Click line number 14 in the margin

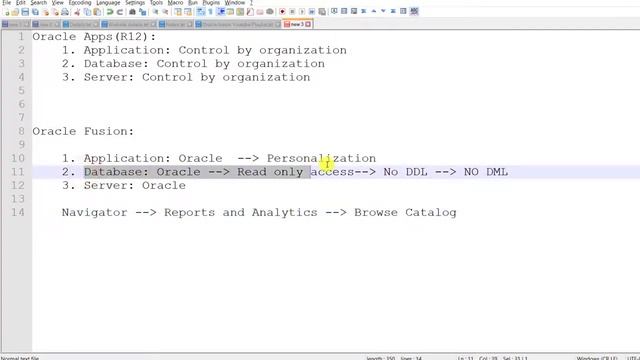pos(18,213)
